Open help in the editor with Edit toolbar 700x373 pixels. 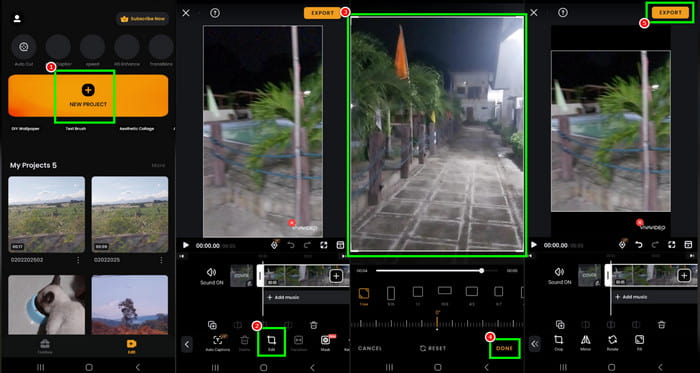tap(215, 13)
